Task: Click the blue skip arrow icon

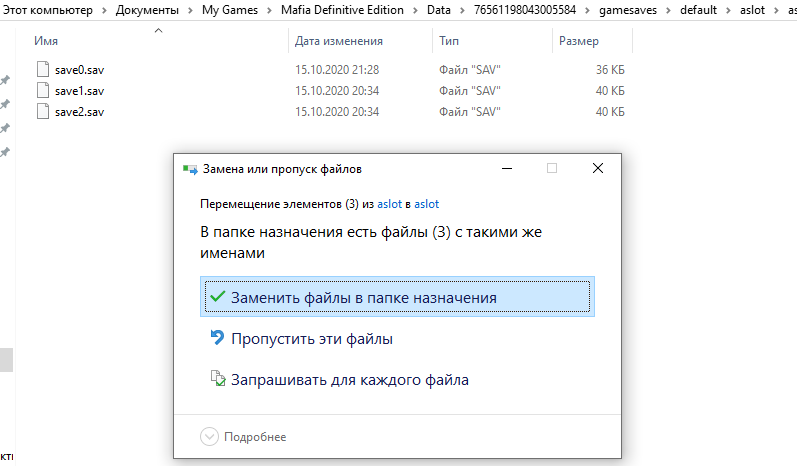Action: point(217,338)
